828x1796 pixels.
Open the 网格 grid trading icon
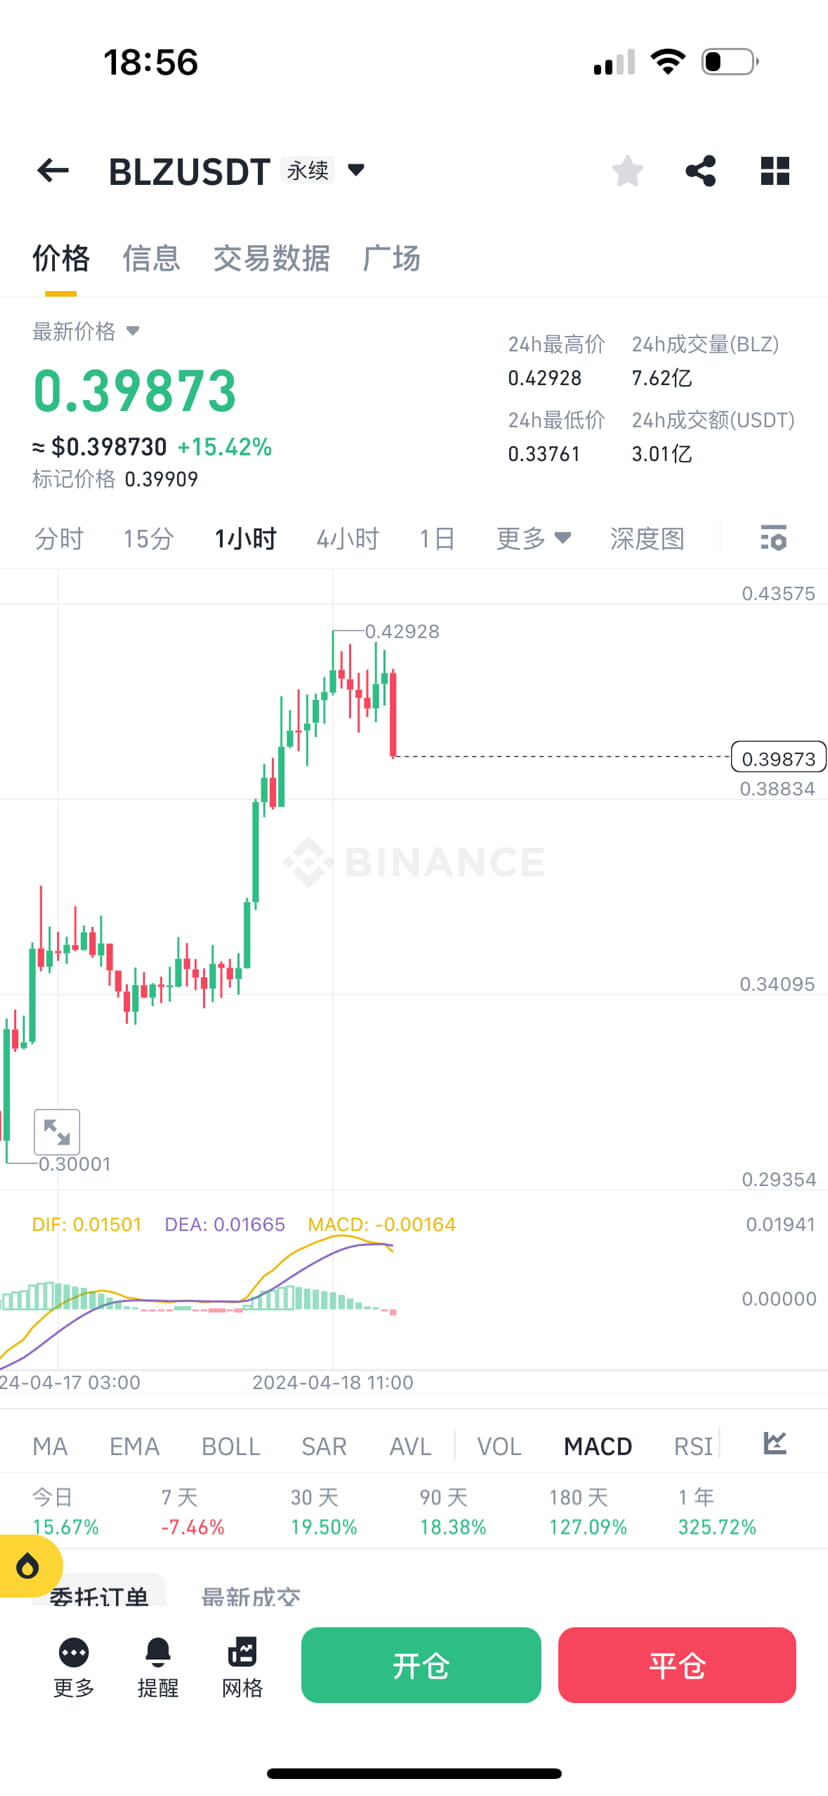[x=242, y=1665]
